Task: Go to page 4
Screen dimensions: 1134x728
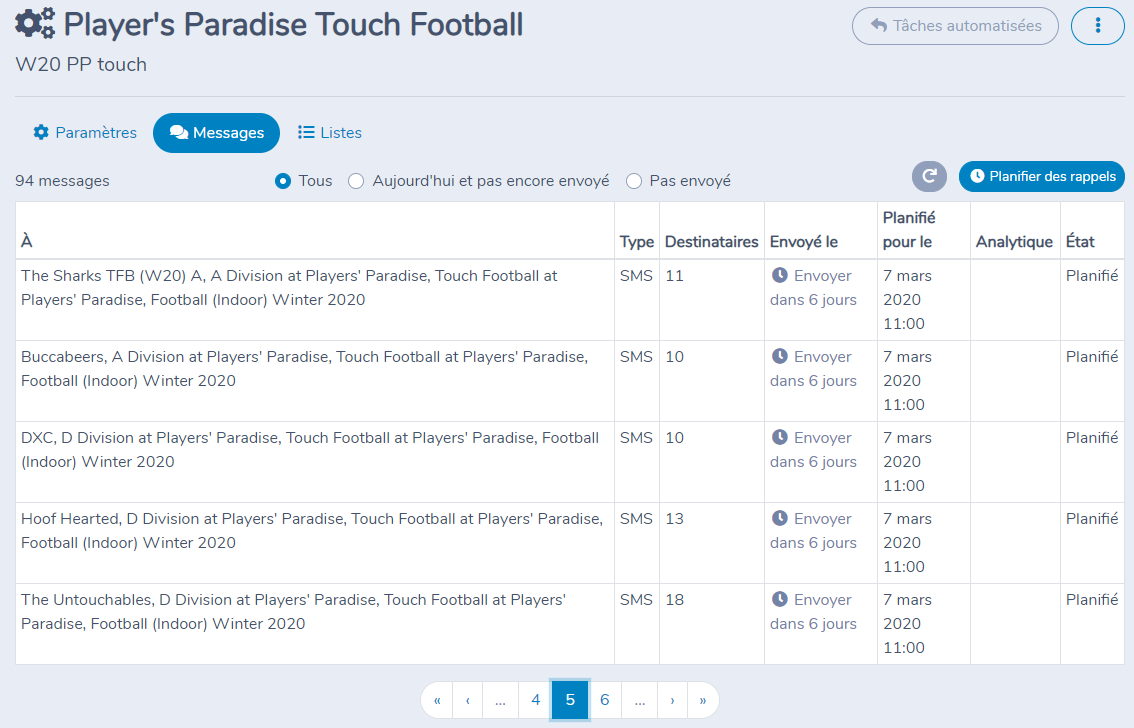Action: coord(535,700)
